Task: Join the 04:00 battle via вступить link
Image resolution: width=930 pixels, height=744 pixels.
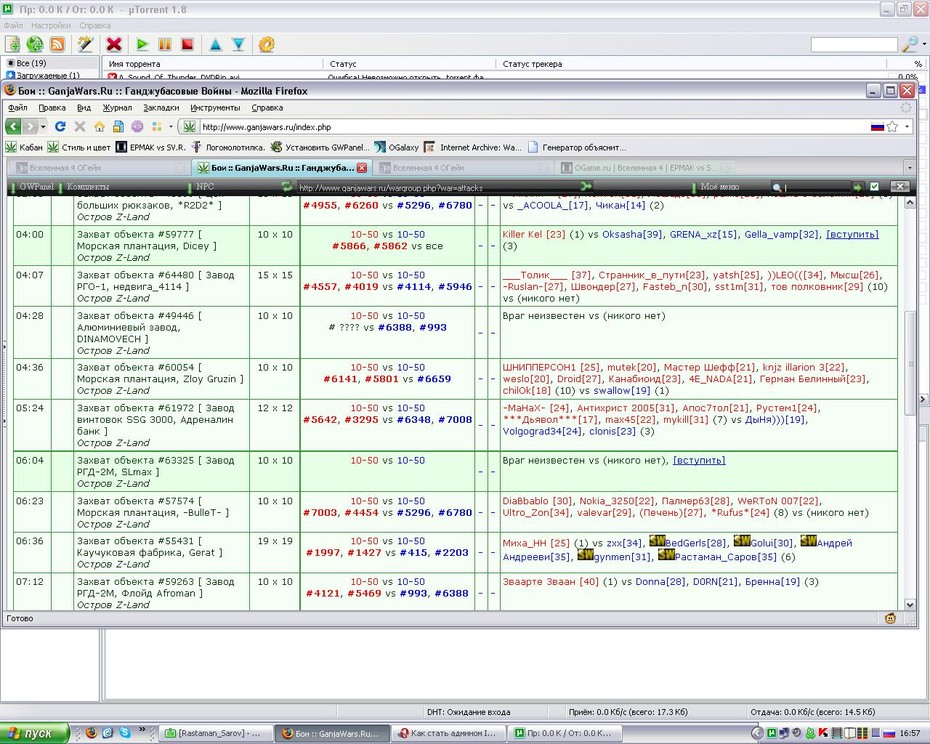Action: [x=852, y=234]
